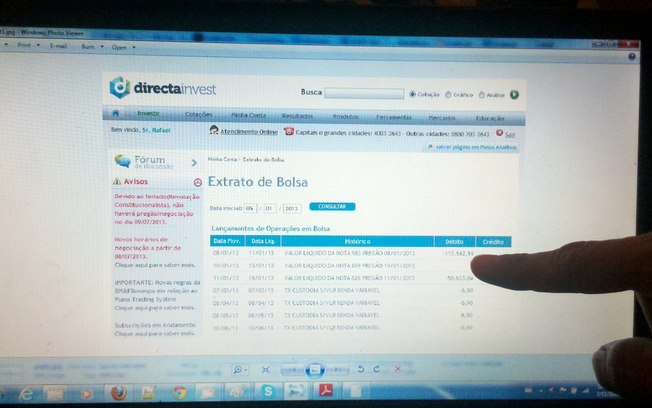Go to previous photo in viewer
Image resolution: width=652 pixels, height=408 pixels.
(292, 369)
